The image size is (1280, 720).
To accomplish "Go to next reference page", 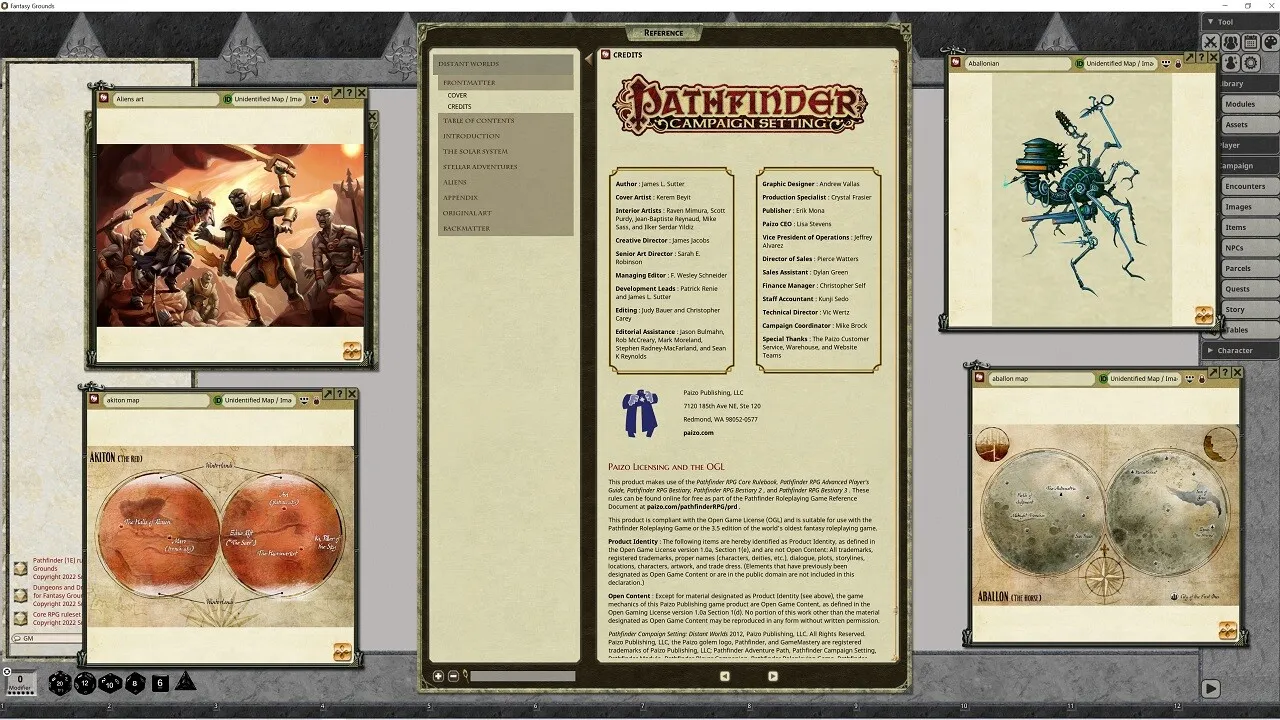I will click(x=772, y=676).
